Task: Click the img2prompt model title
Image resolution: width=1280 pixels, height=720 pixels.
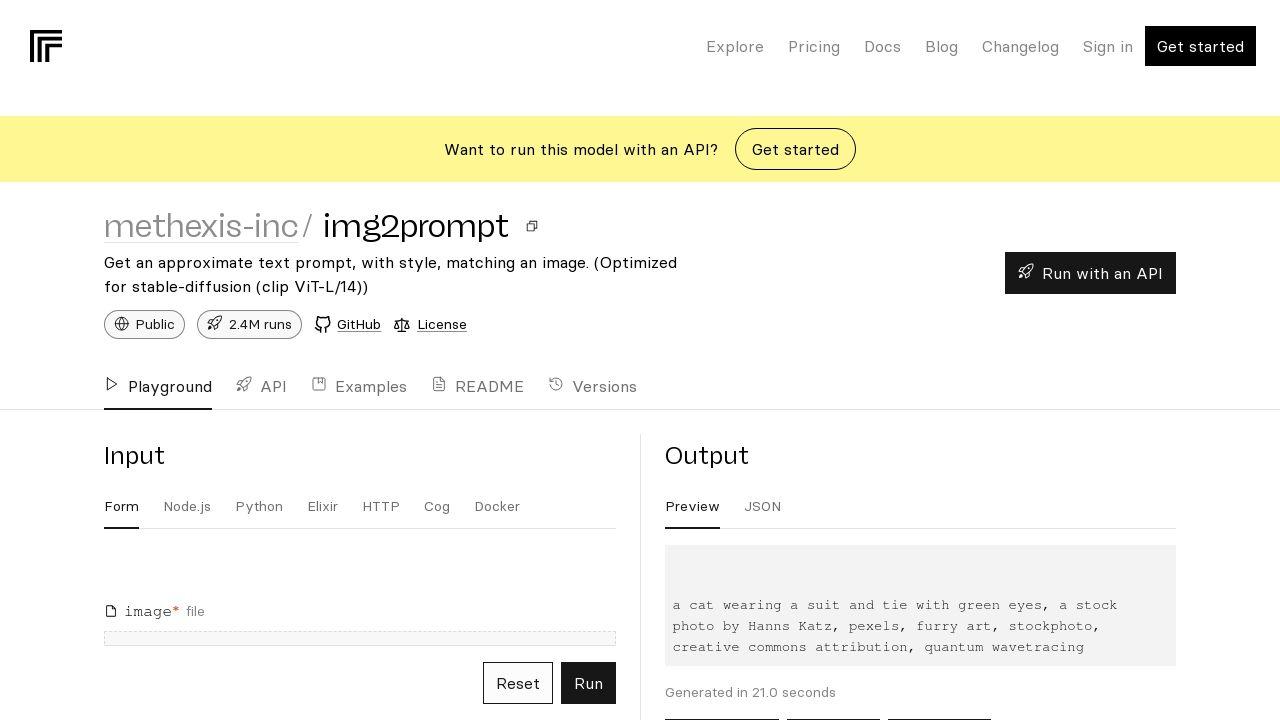Action: tap(416, 226)
